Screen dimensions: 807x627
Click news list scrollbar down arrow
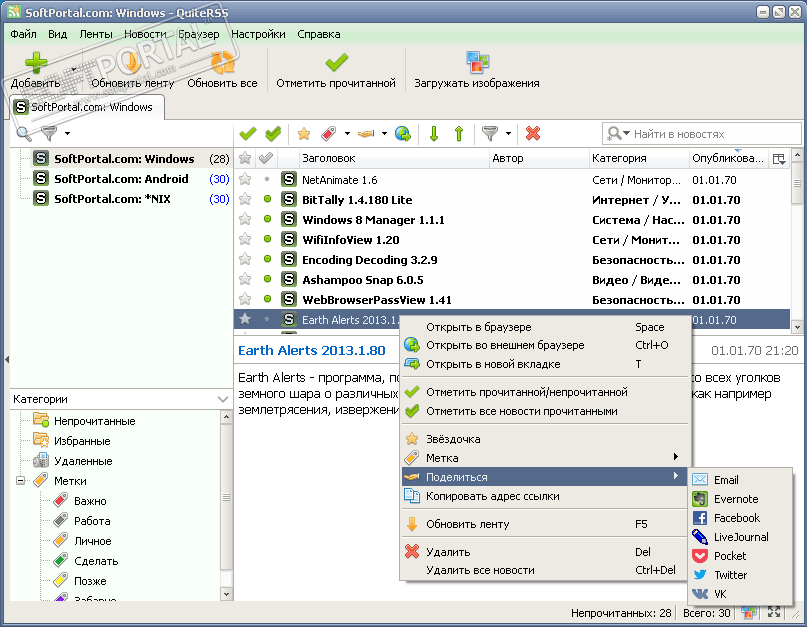click(x=797, y=326)
